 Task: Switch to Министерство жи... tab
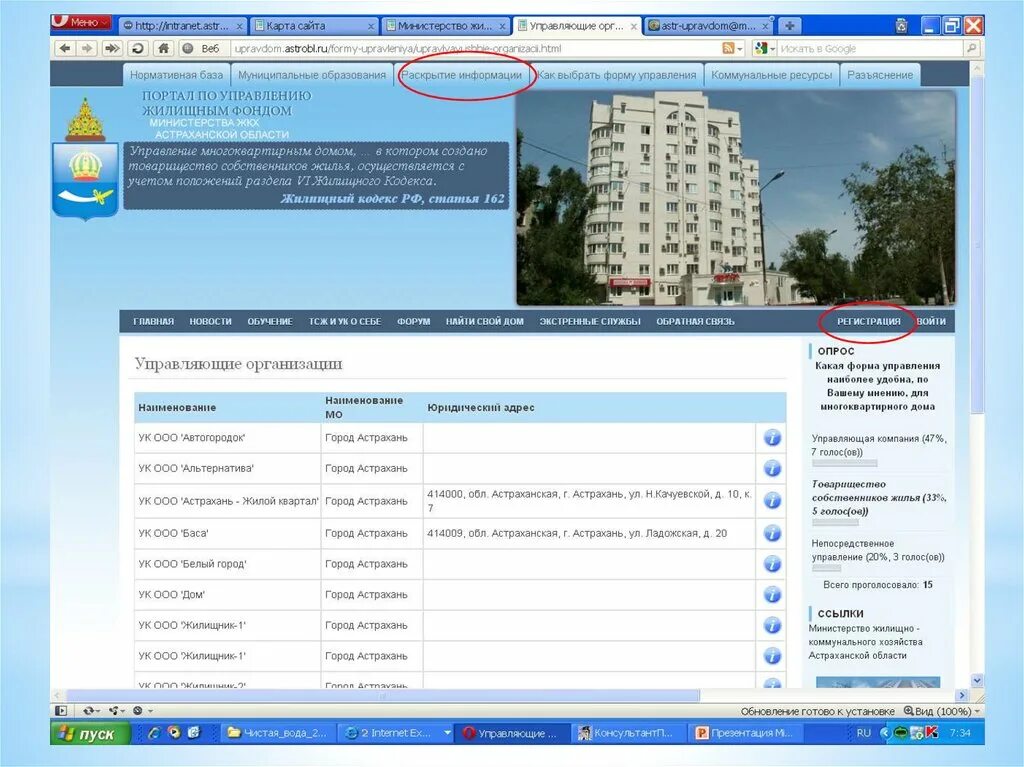click(446, 26)
